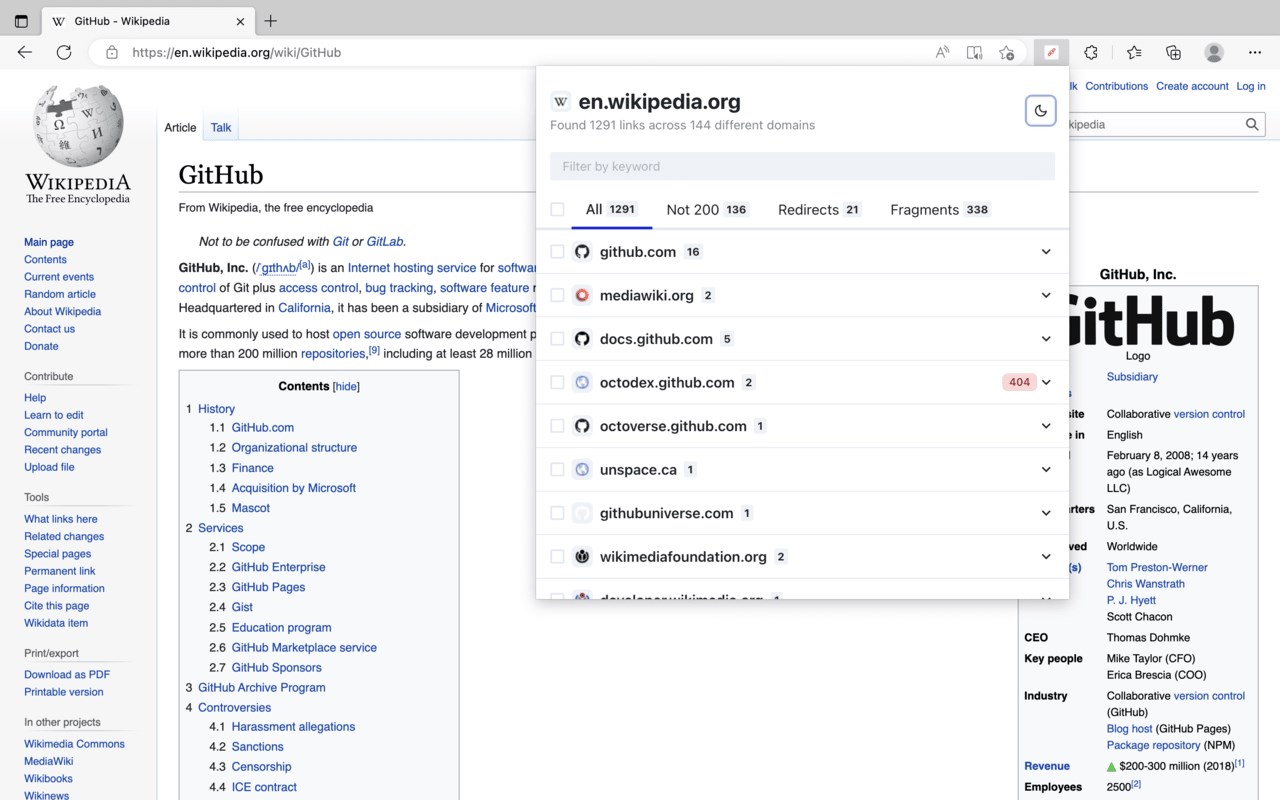The width and height of the screenshot is (1280, 800).
Task: Click the Log in link
Action: (x=1251, y=86)
